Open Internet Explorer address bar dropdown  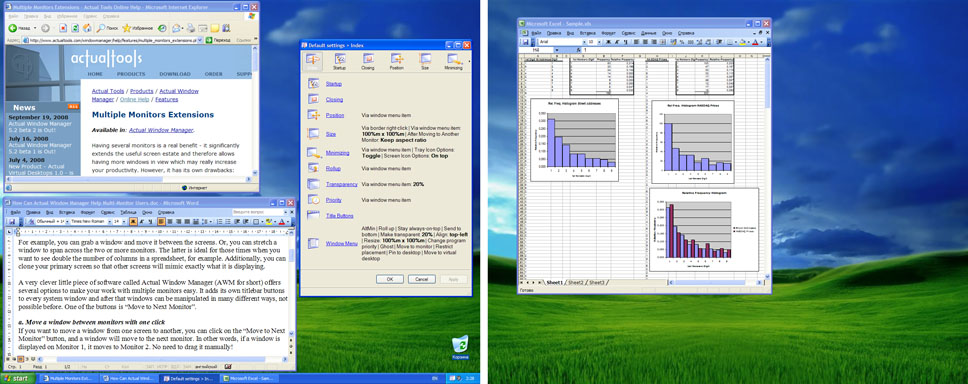point(199,40)
